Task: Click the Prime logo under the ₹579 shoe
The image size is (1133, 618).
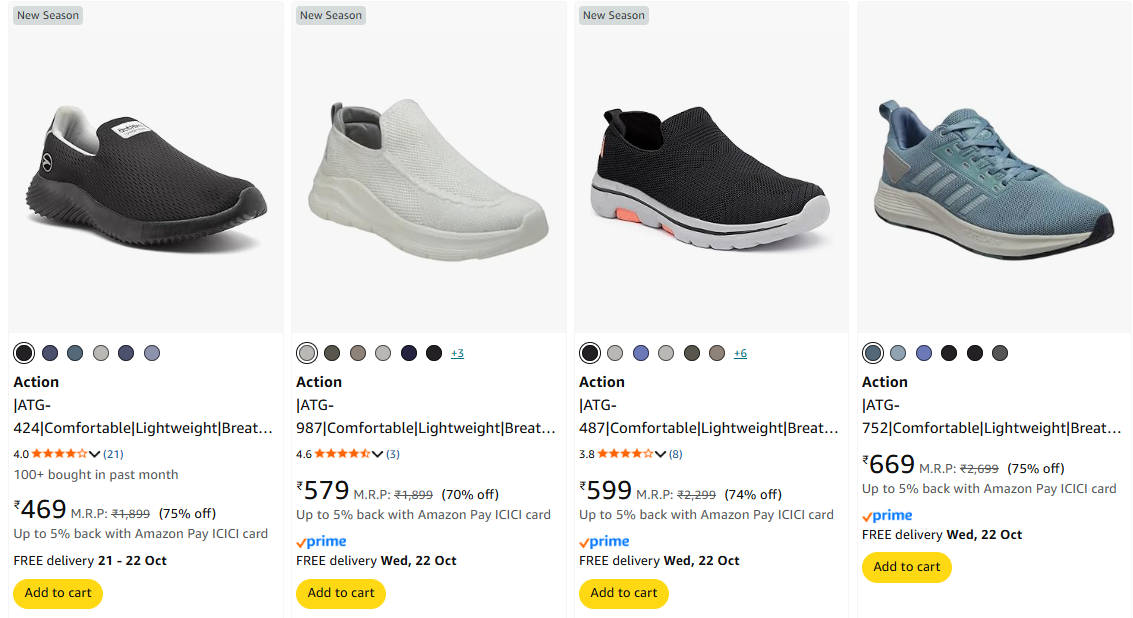Action: 322,541
